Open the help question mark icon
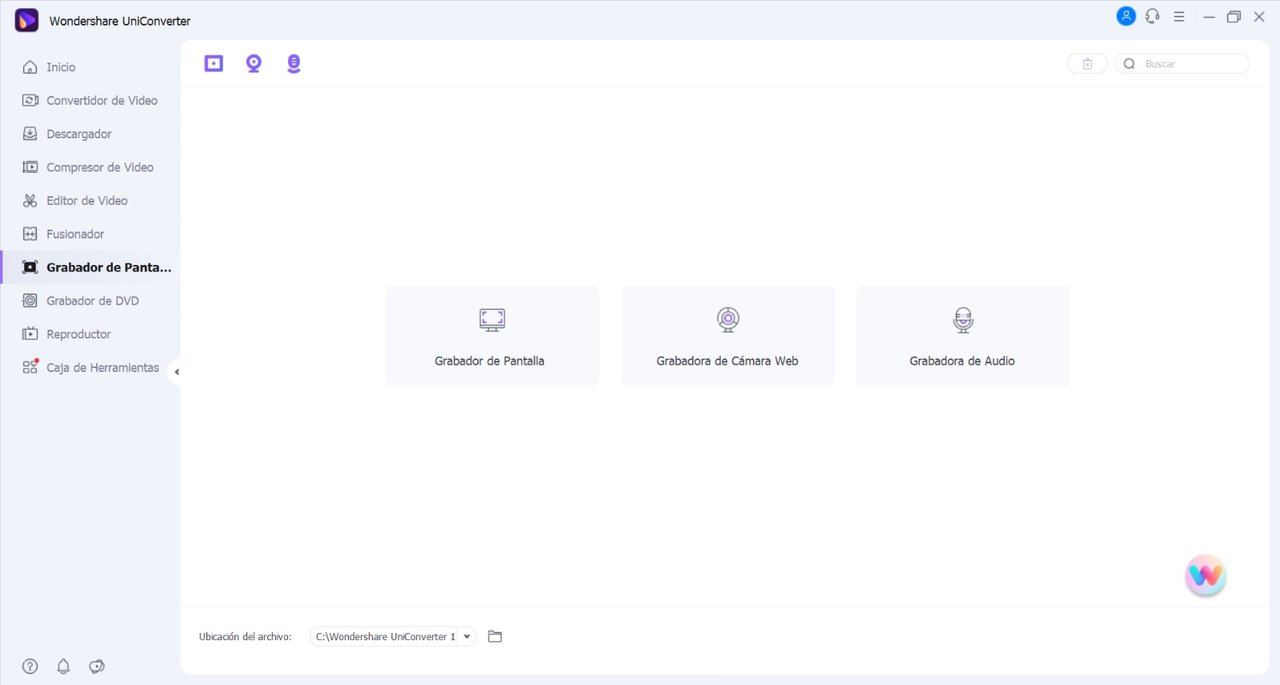 30,666
